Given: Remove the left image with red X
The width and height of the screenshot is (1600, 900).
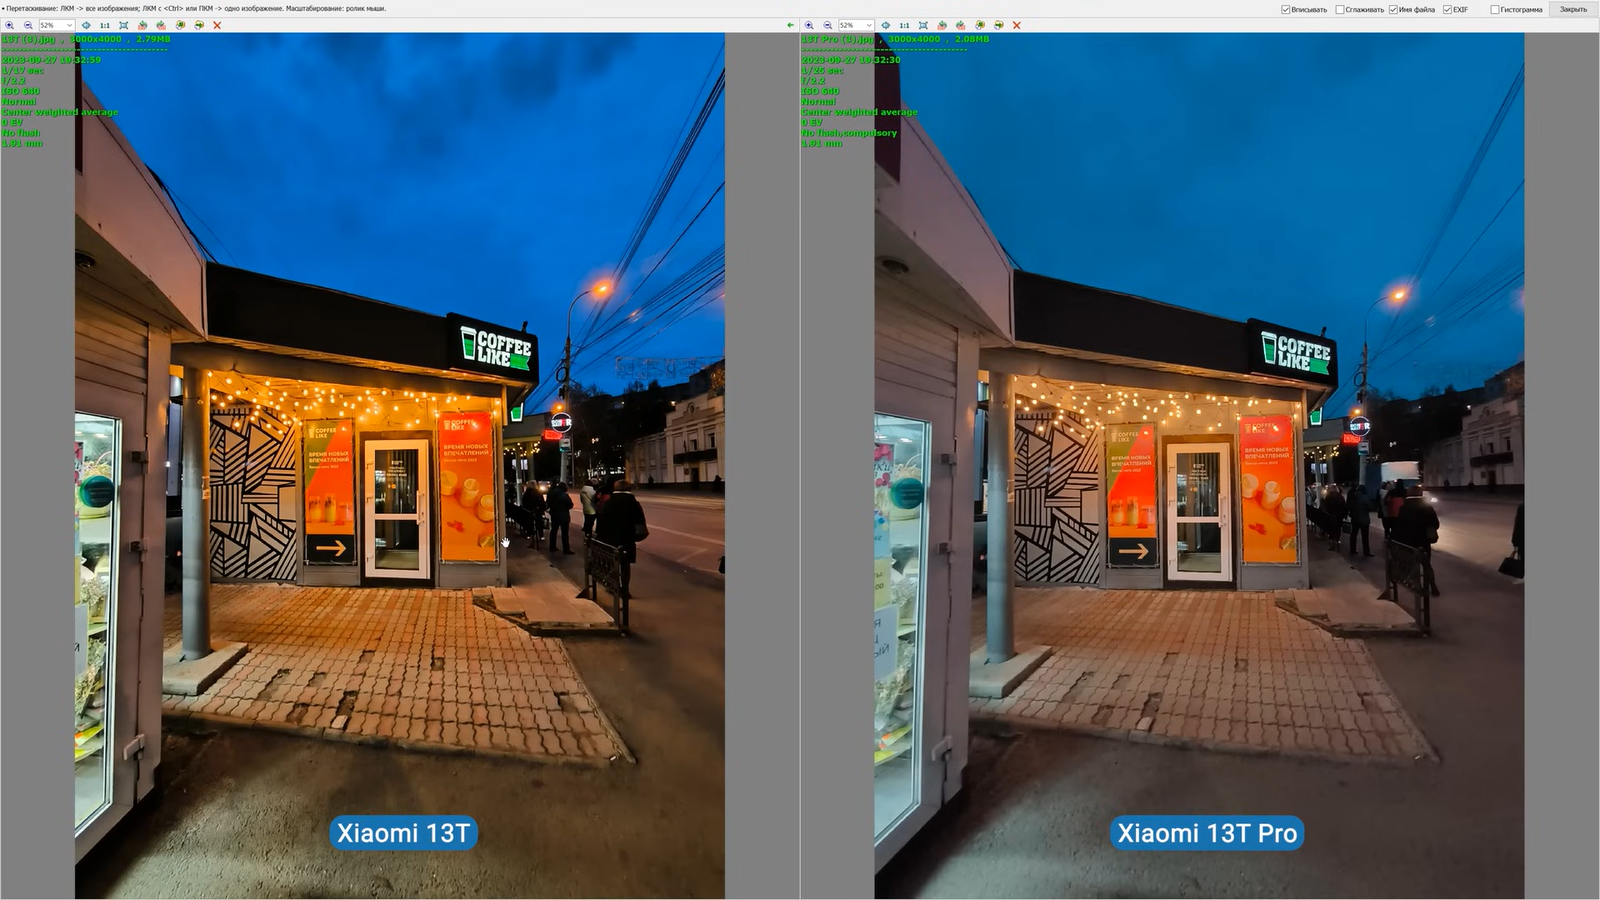Looking at the screenshot, I should [217, 25].
